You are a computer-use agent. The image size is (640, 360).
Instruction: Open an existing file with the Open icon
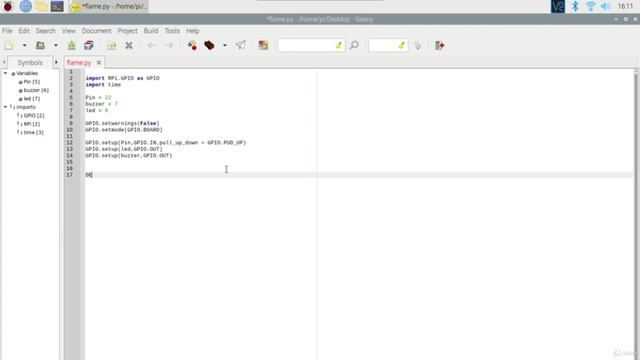(x=40, y=45)
